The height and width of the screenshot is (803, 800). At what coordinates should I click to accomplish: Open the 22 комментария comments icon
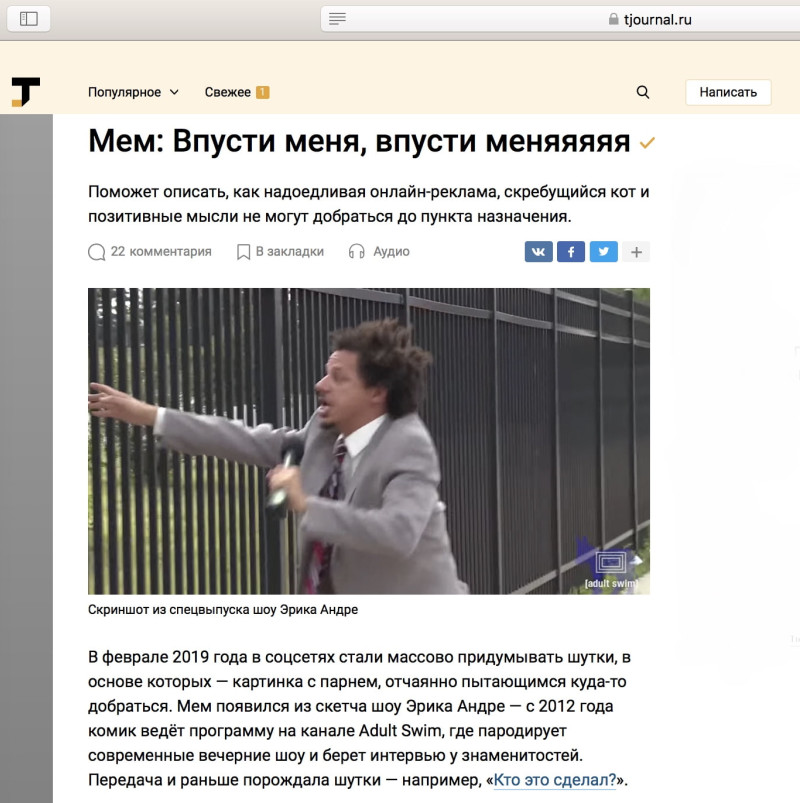click(96, 252)
